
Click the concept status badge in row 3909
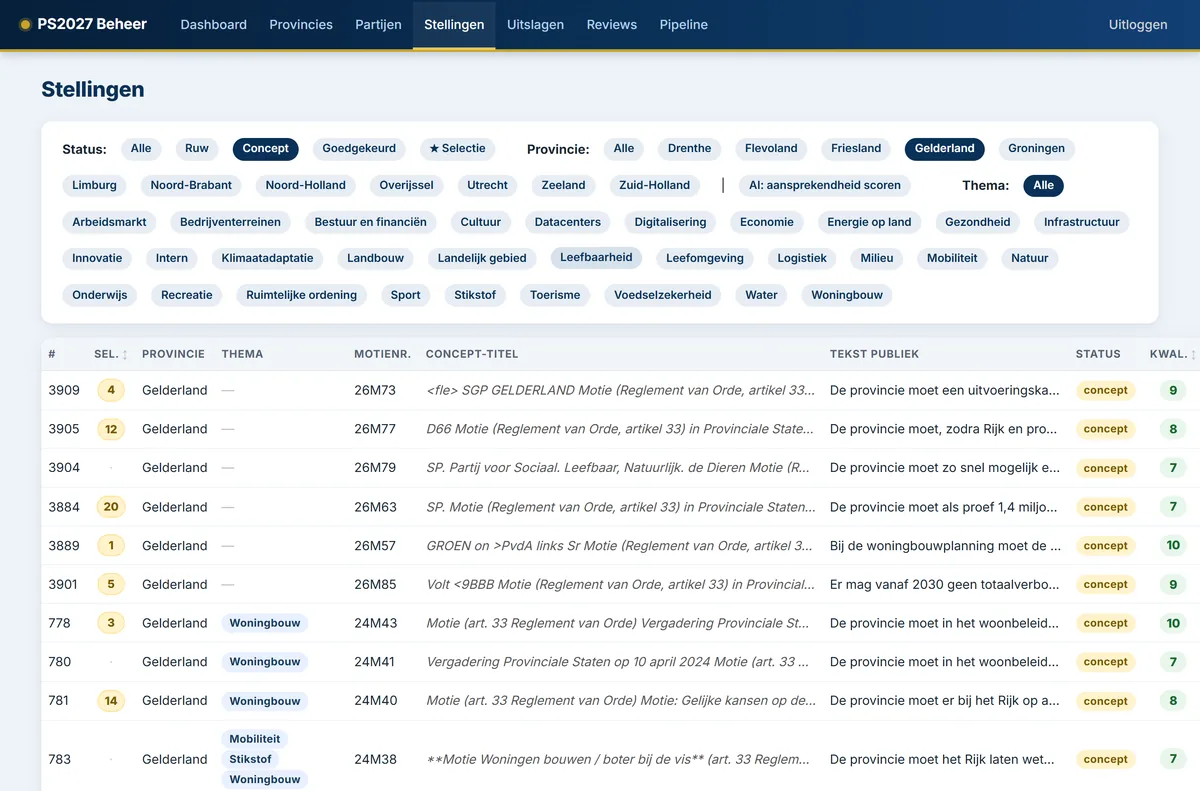click(x=1105, y=390)
